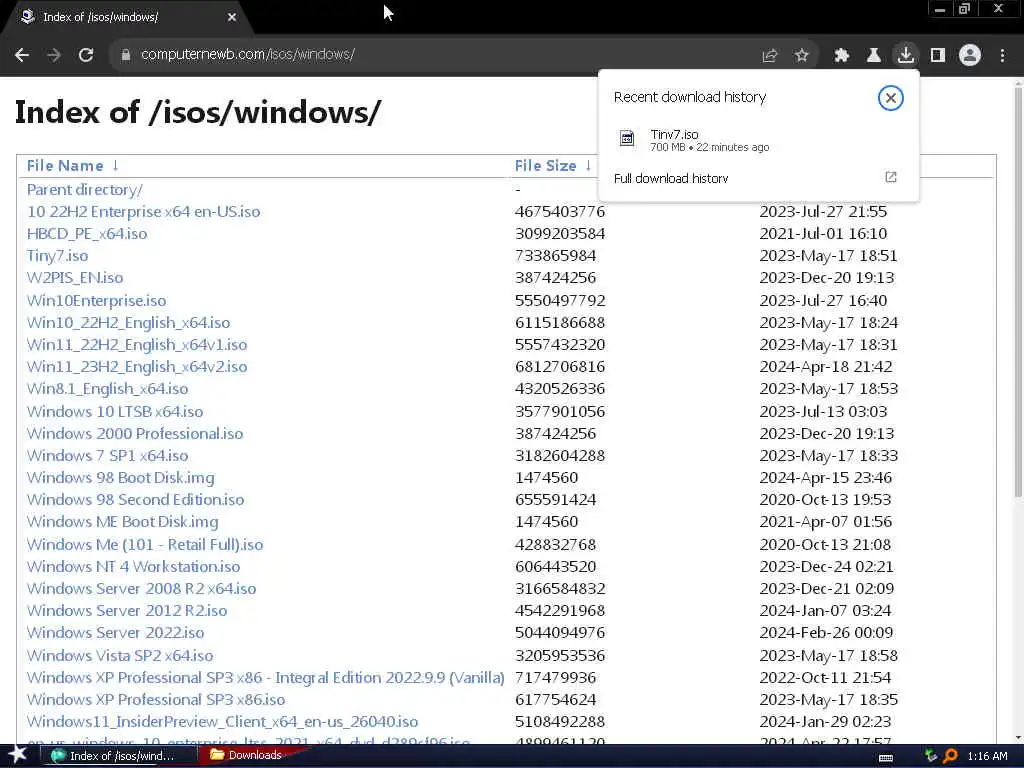Download Win10_22H2_English_x64.iso
The height and width of the screenshot is (768, 1024).
[128, 323]
